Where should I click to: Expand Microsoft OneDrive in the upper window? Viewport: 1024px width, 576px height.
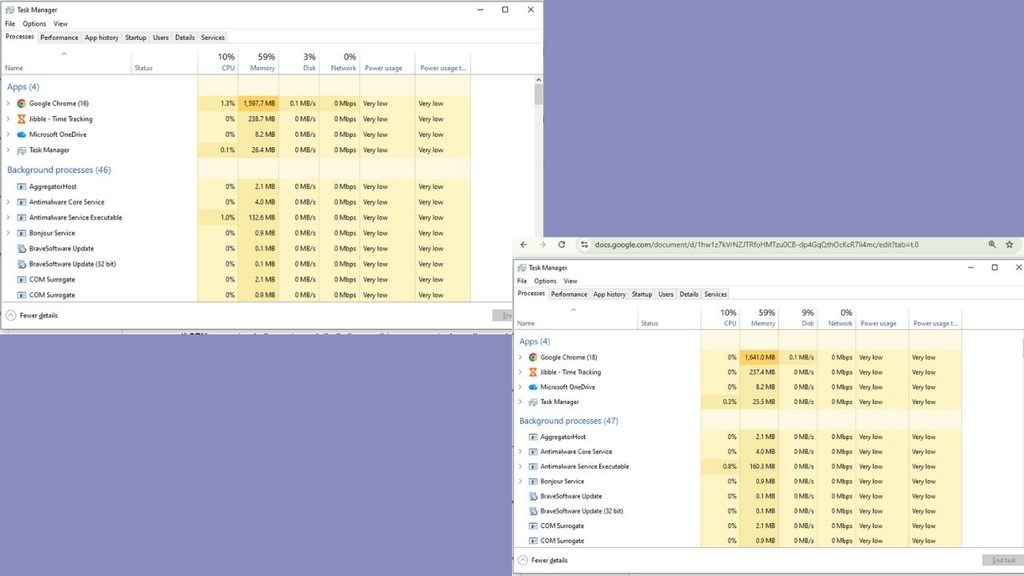[x=8, y=135]
